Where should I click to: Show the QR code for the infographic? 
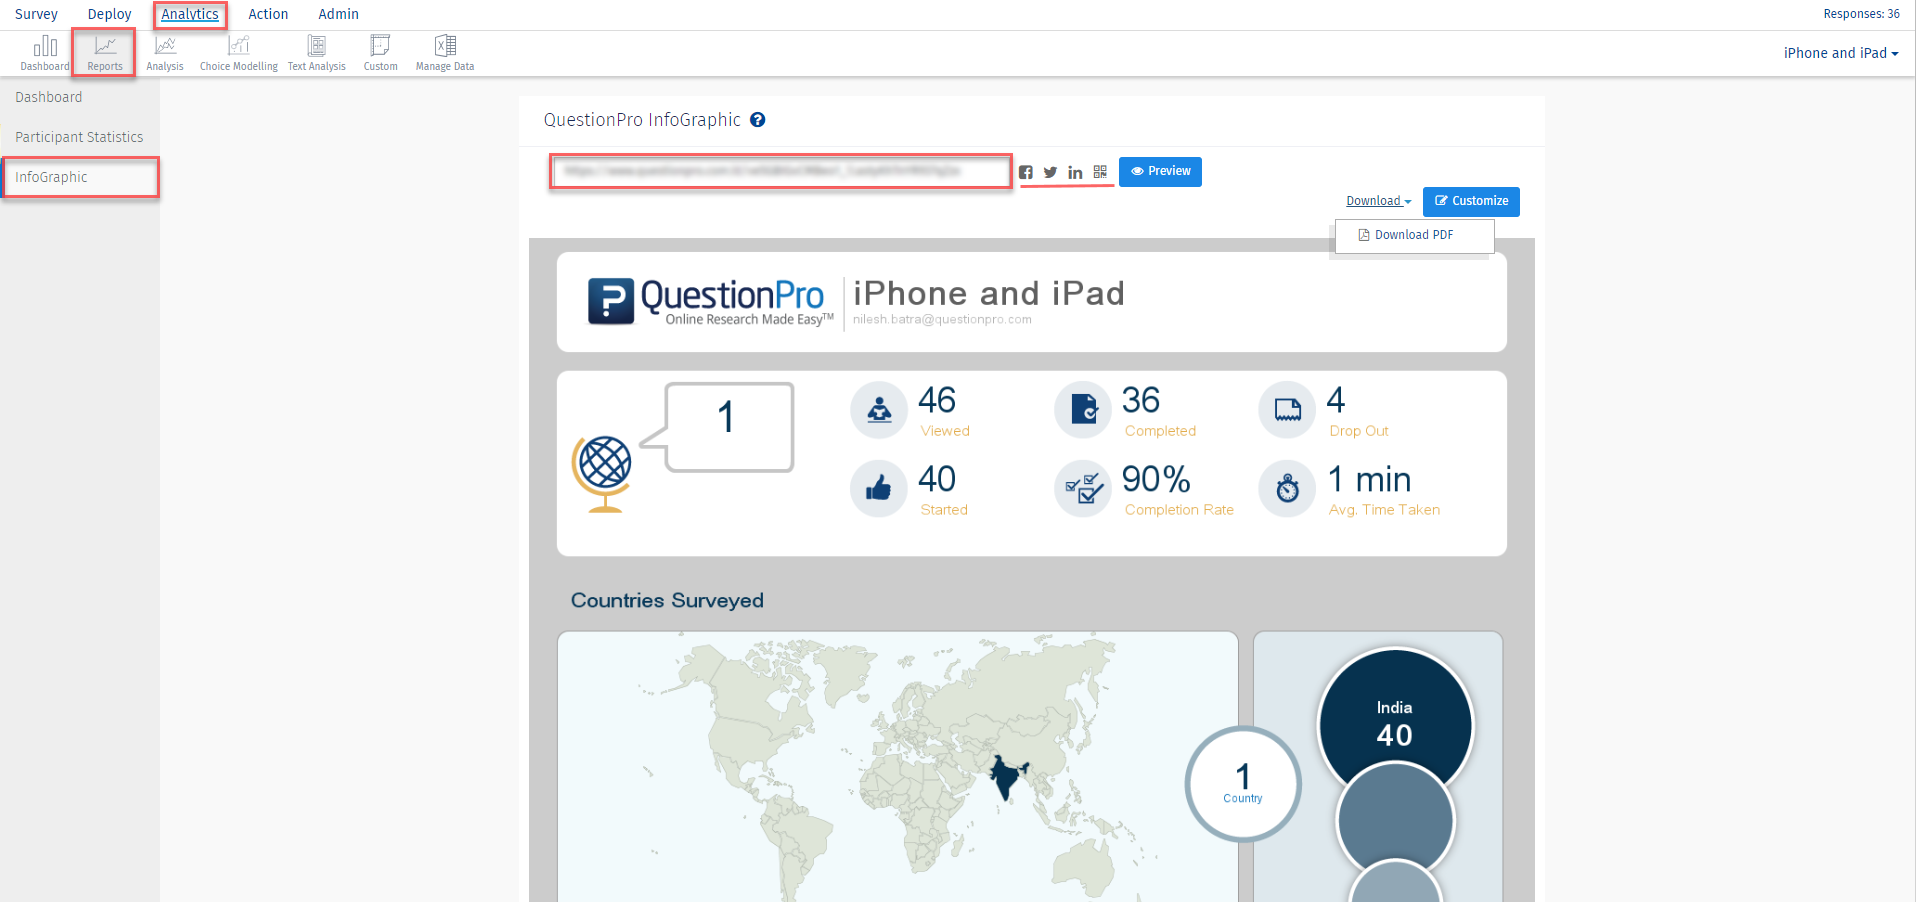coord(1100,172)
